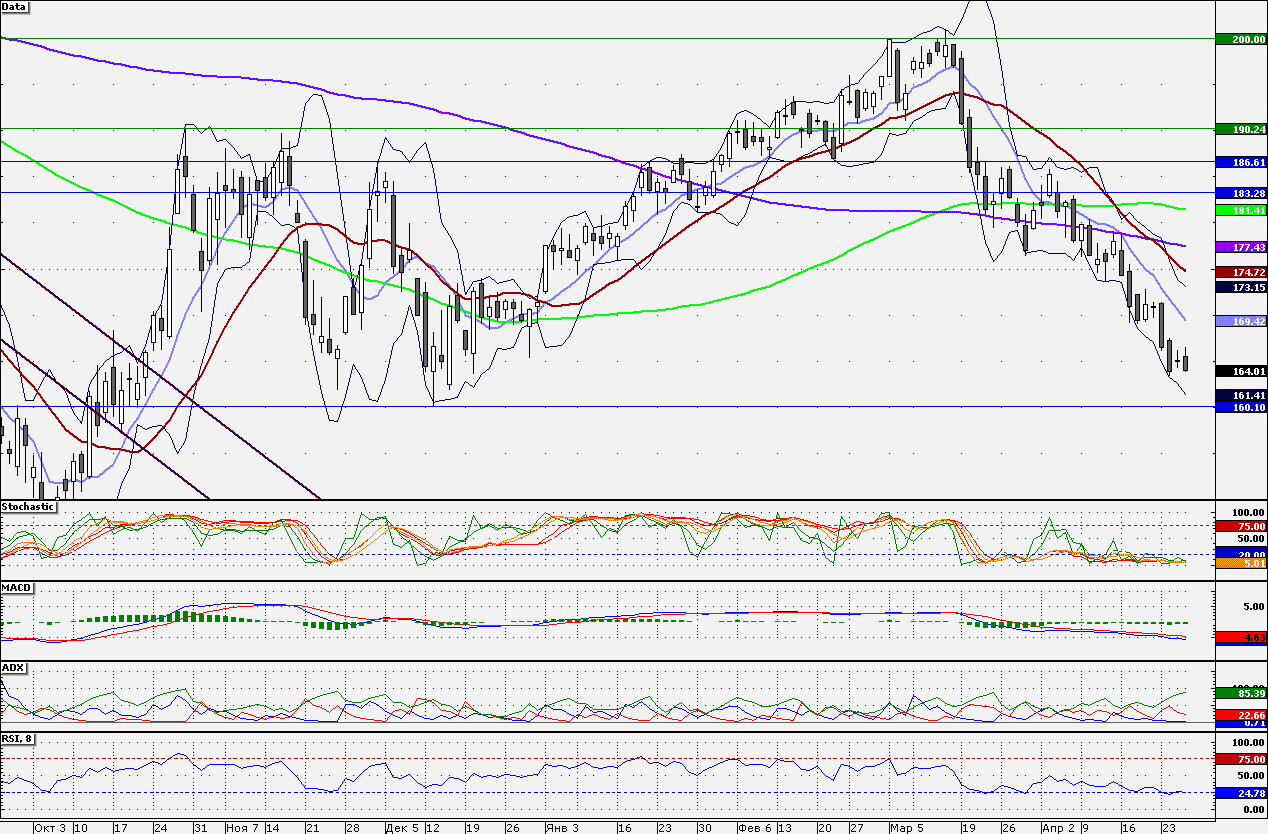Click the 160.10 support level tag
Image resolution: width=1268 pixels, height=834 pixels.
(1240, 407)
